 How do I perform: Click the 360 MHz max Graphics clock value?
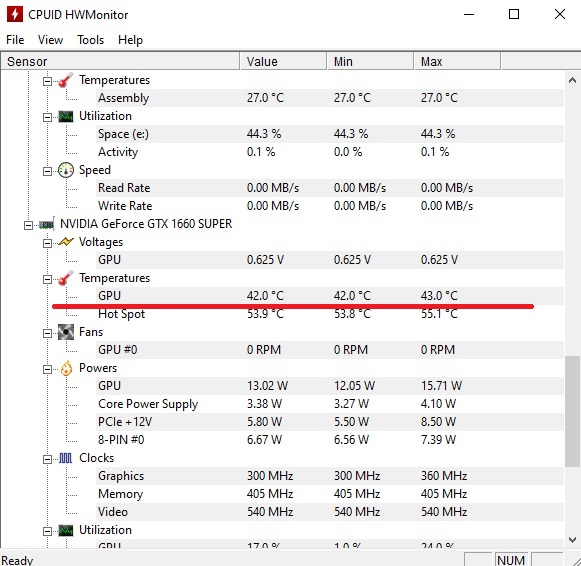point(444,476)
